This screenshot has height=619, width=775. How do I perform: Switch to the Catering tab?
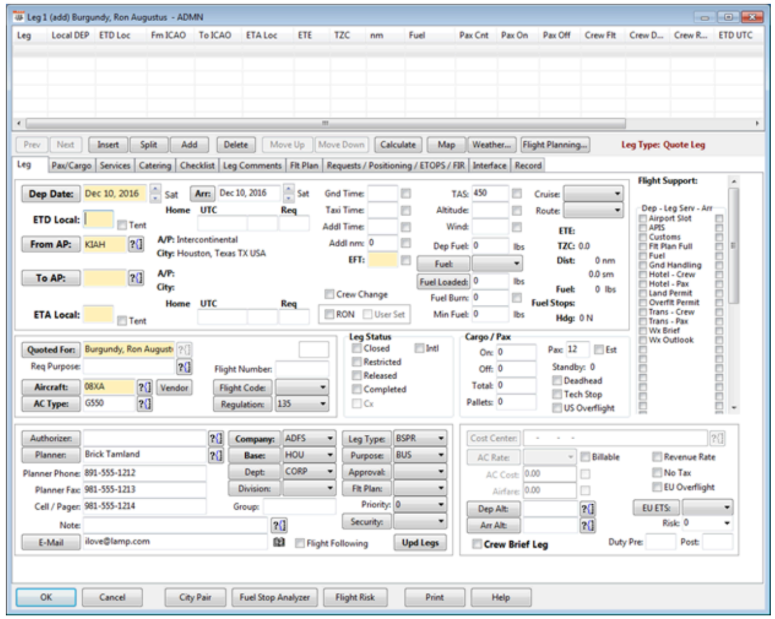155,166
